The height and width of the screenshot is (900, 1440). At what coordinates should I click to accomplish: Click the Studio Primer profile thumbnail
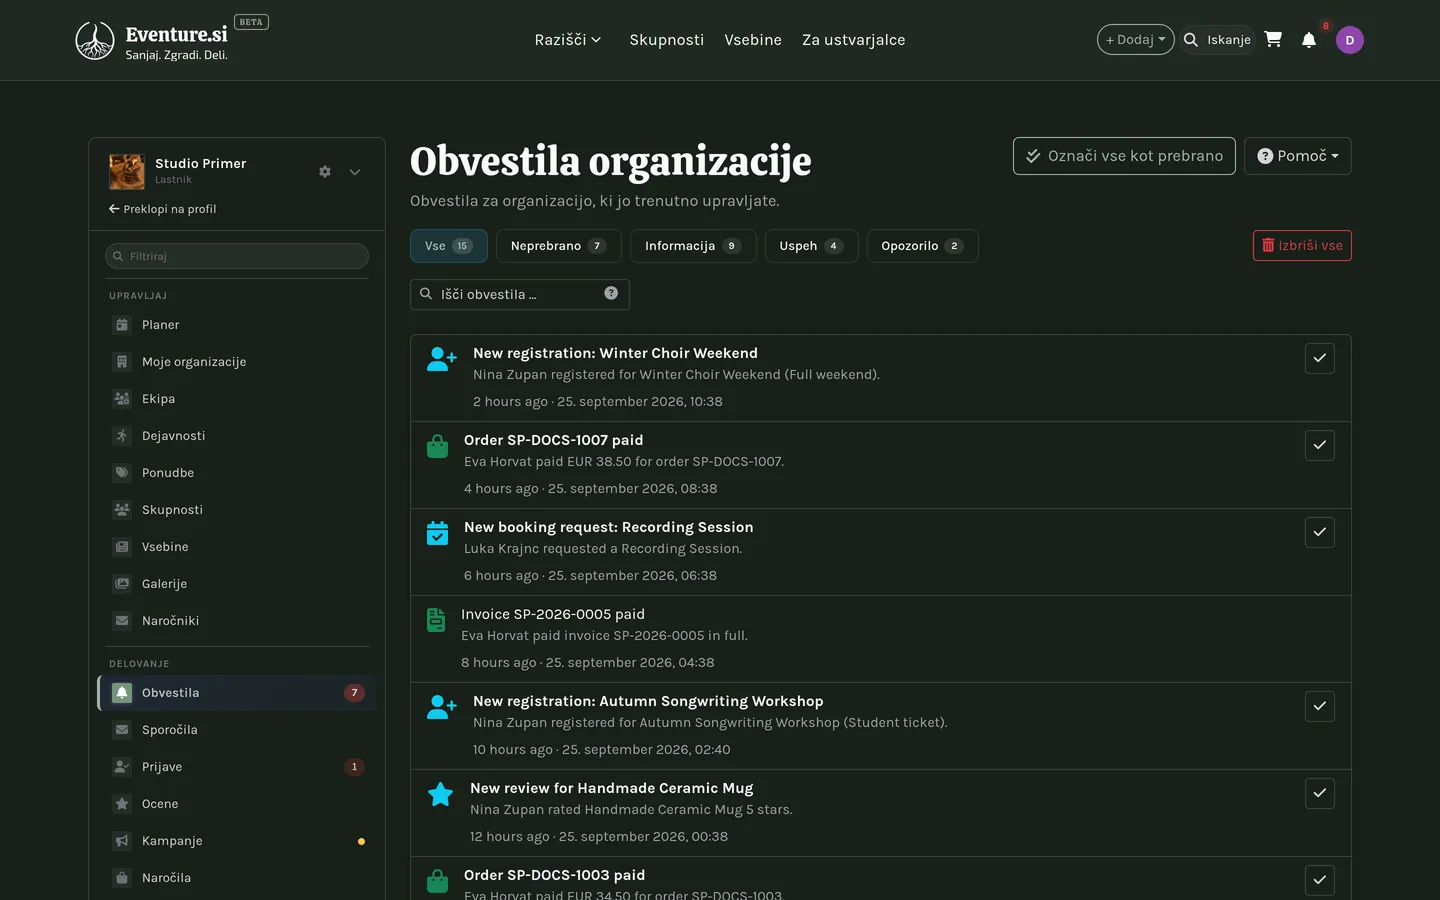[x=127, y=172]
